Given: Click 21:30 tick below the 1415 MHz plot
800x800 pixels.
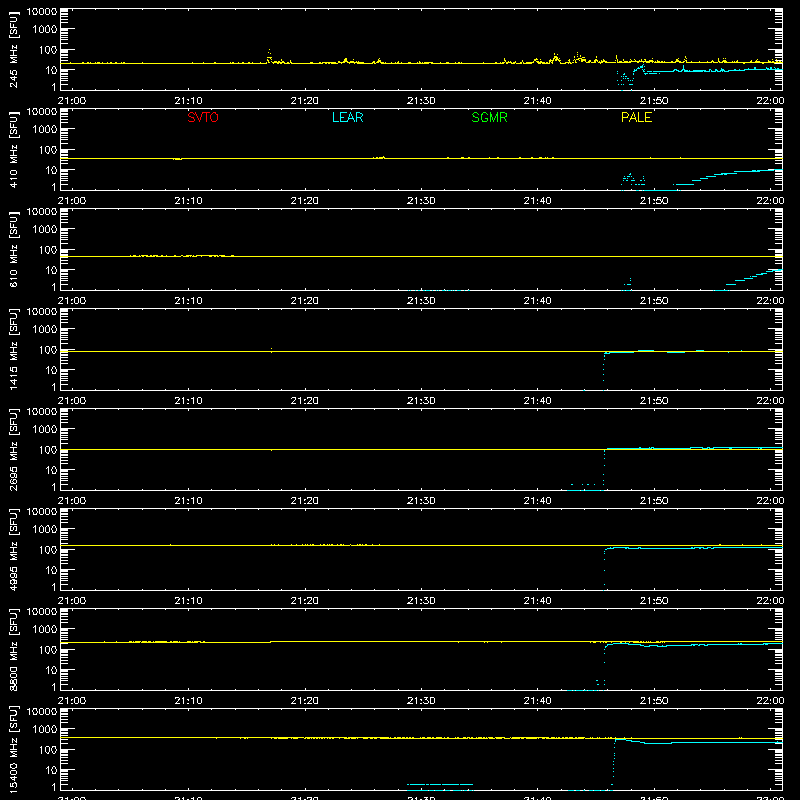Looking at the screenshot, I should pyautogui.click(x=421, y=401).
